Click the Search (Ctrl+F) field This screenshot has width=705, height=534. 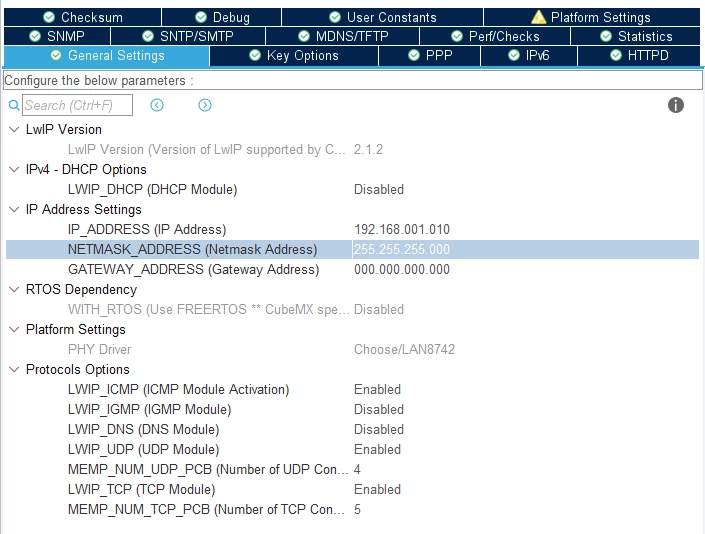pyautogui.click(x=77, y=105)
